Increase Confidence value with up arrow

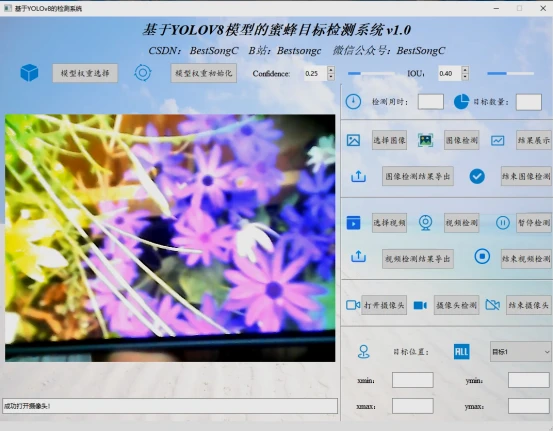[331, 70]
